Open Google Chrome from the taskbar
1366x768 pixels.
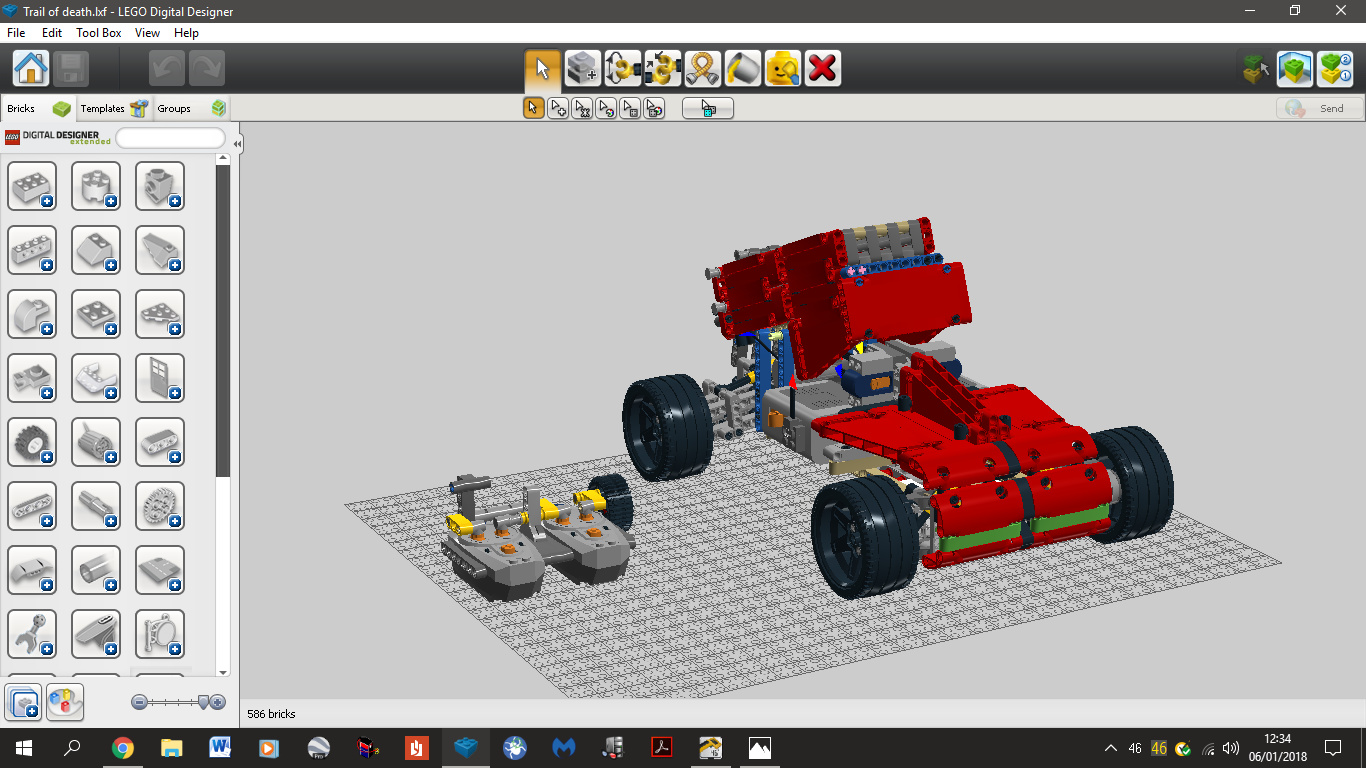[123, 748]
